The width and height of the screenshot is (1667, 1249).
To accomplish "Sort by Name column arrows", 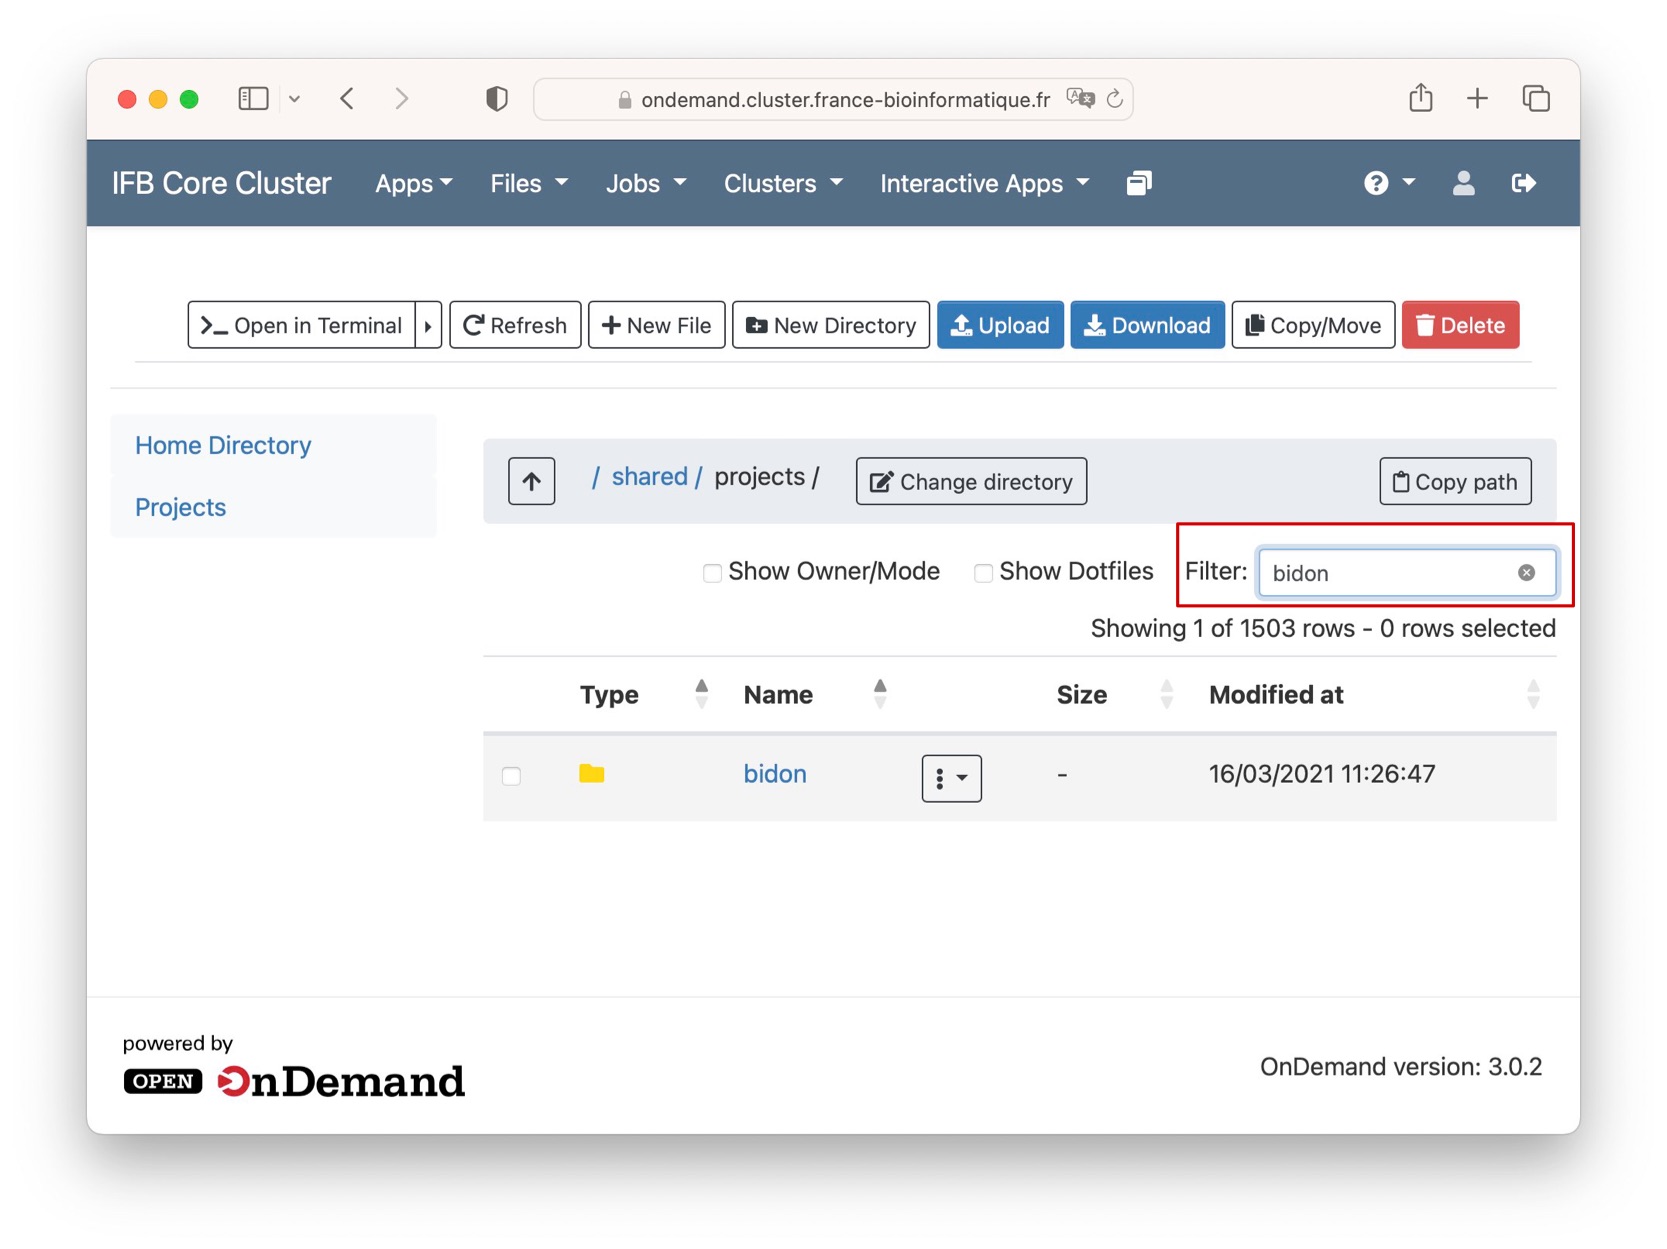I will [880, 694].
